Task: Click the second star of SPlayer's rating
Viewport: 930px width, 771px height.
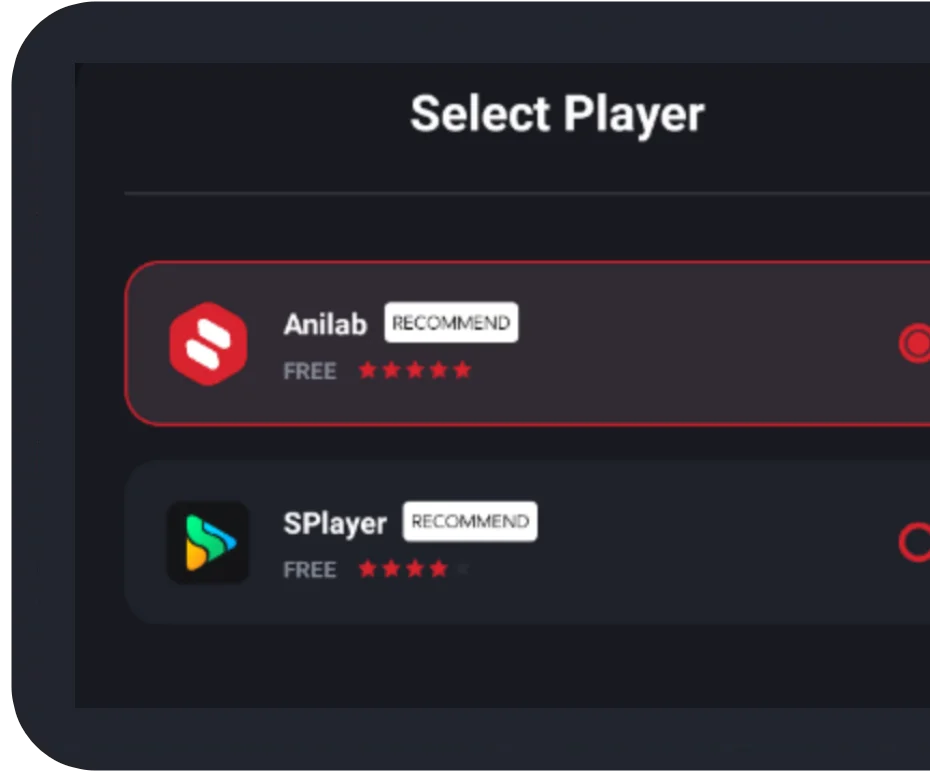Action: tap(391, 569)
